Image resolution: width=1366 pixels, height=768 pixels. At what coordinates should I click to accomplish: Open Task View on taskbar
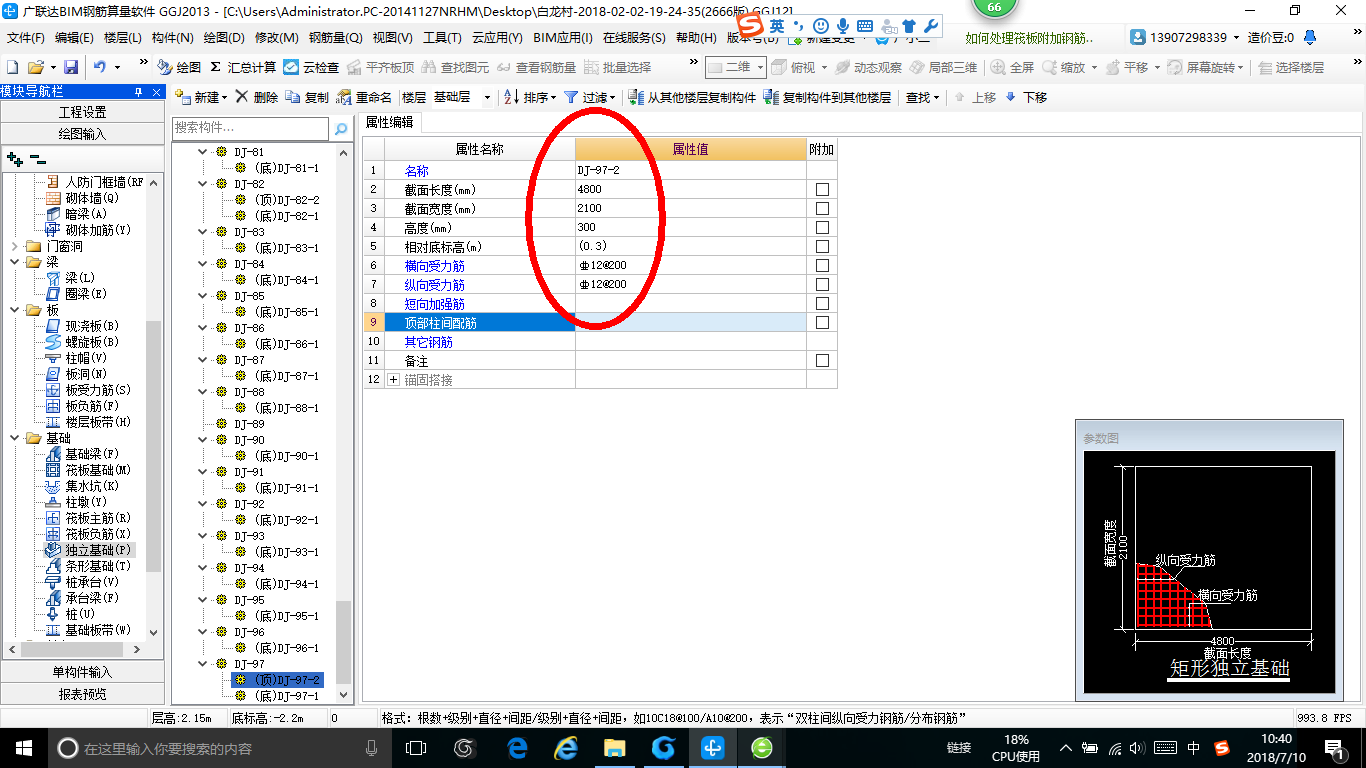tap(416, 747)
